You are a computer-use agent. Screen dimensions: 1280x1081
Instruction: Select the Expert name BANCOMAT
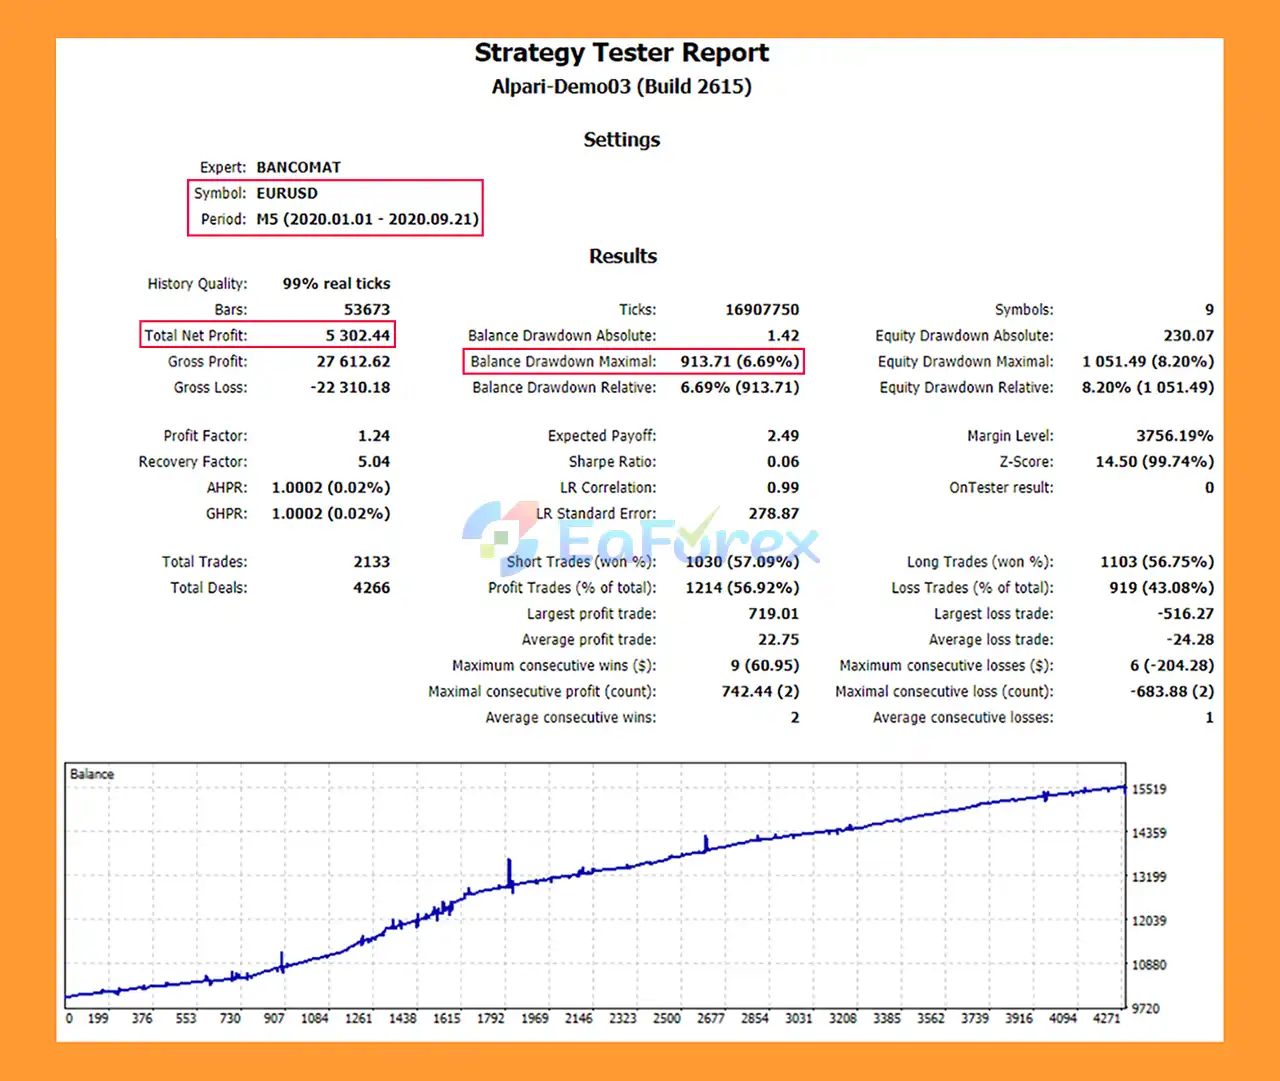298,167
